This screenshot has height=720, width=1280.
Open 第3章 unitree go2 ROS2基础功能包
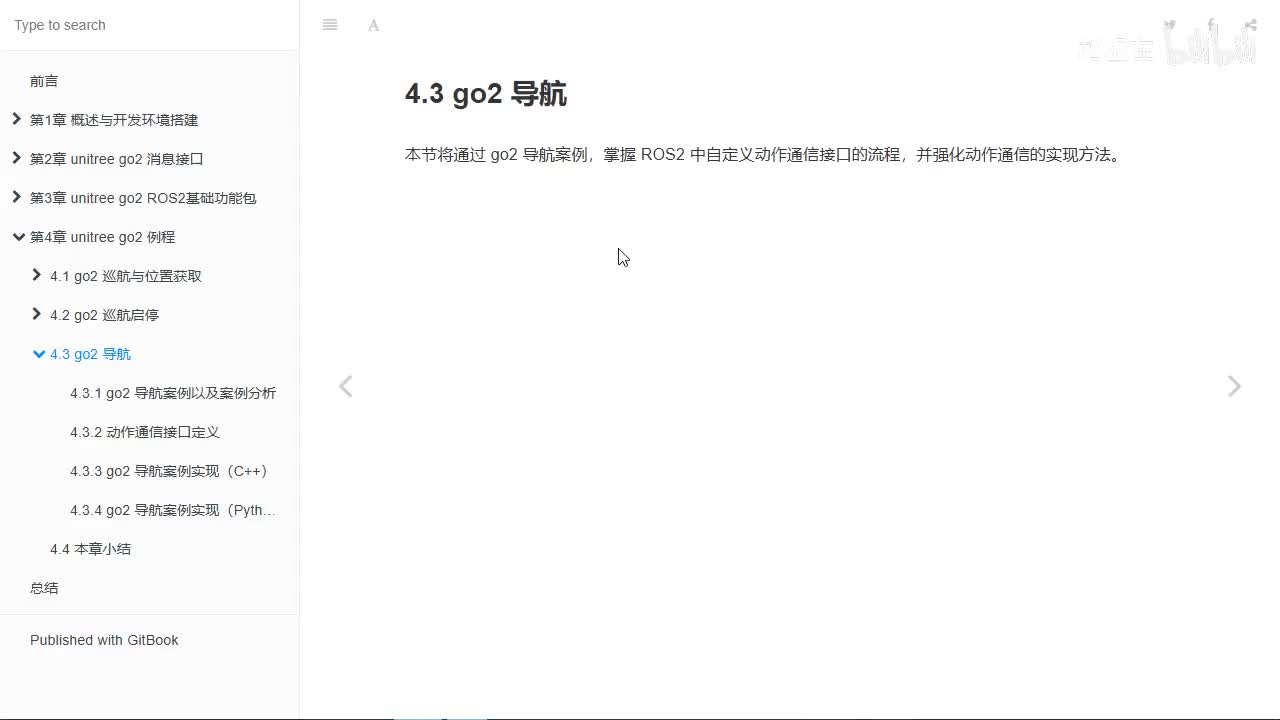tap(143, 198)
